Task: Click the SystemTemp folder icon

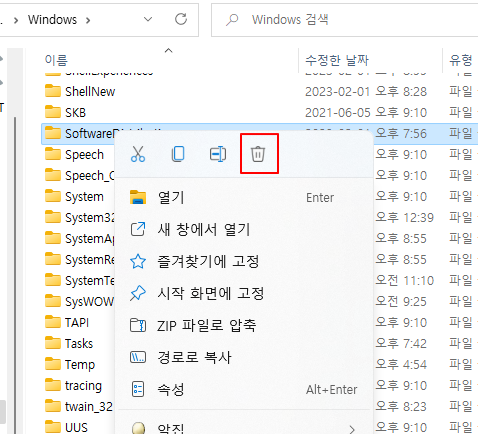Action: pyautogui.click(x=53, y=280)
